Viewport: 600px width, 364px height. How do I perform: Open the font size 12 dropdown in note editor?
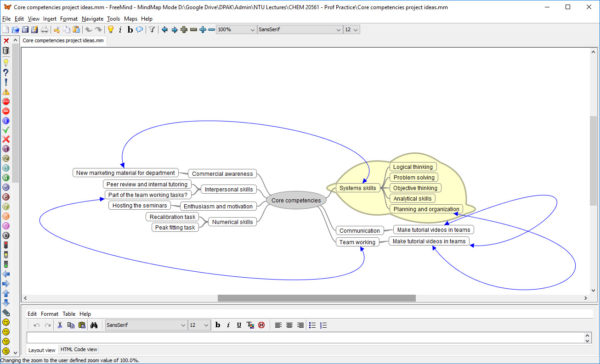click(199, 325)
